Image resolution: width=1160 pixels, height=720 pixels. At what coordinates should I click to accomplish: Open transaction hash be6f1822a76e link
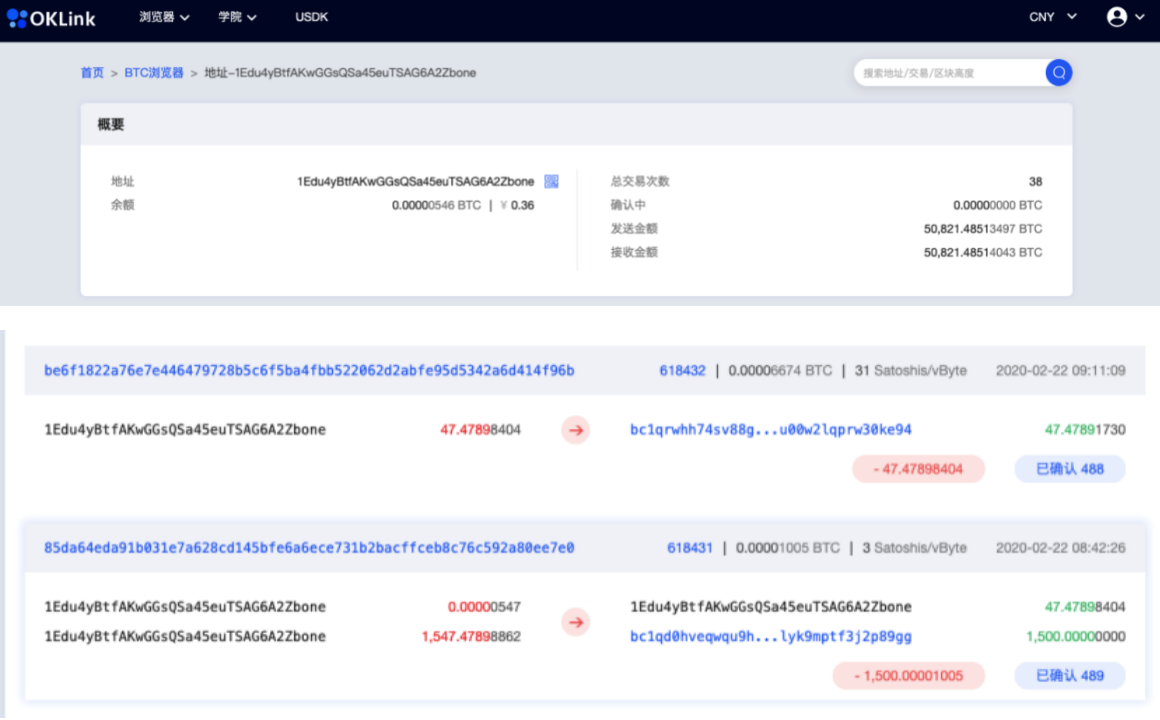[309, 371]
